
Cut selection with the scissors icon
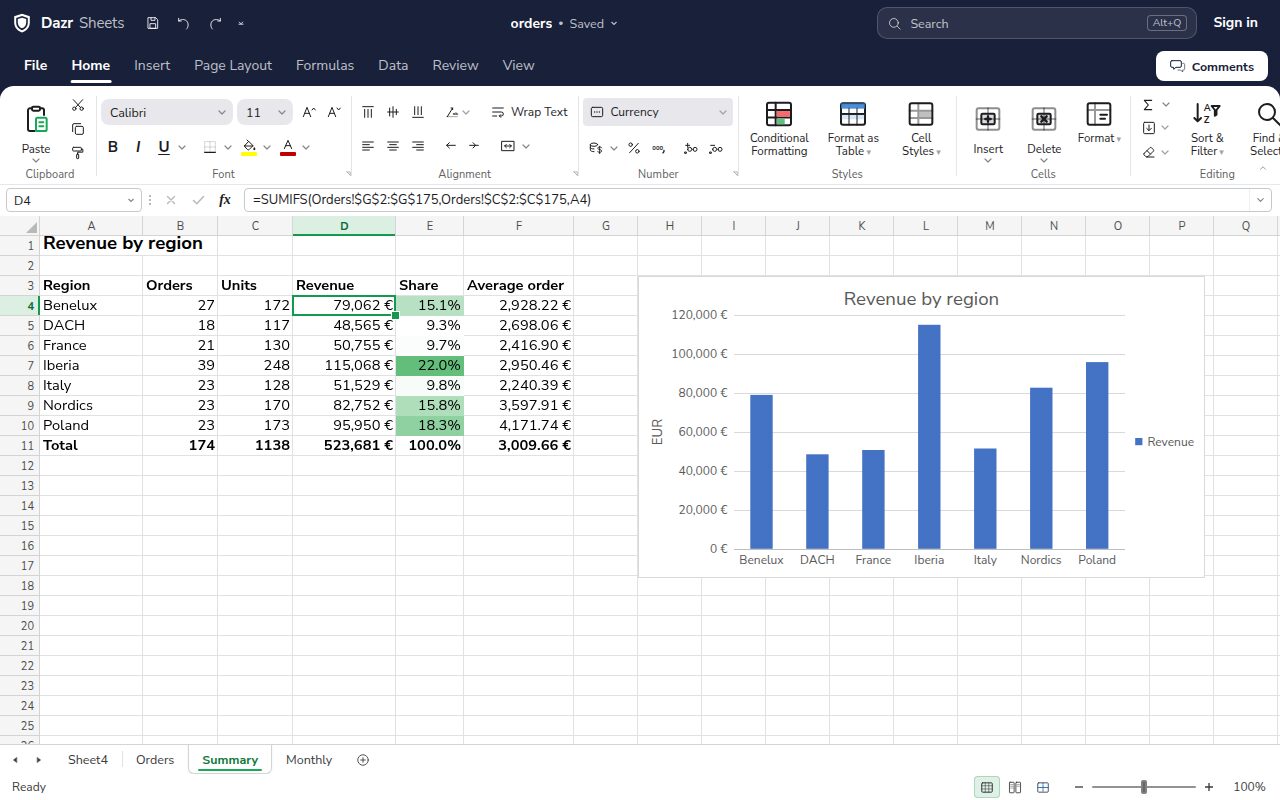coord(78,105)
